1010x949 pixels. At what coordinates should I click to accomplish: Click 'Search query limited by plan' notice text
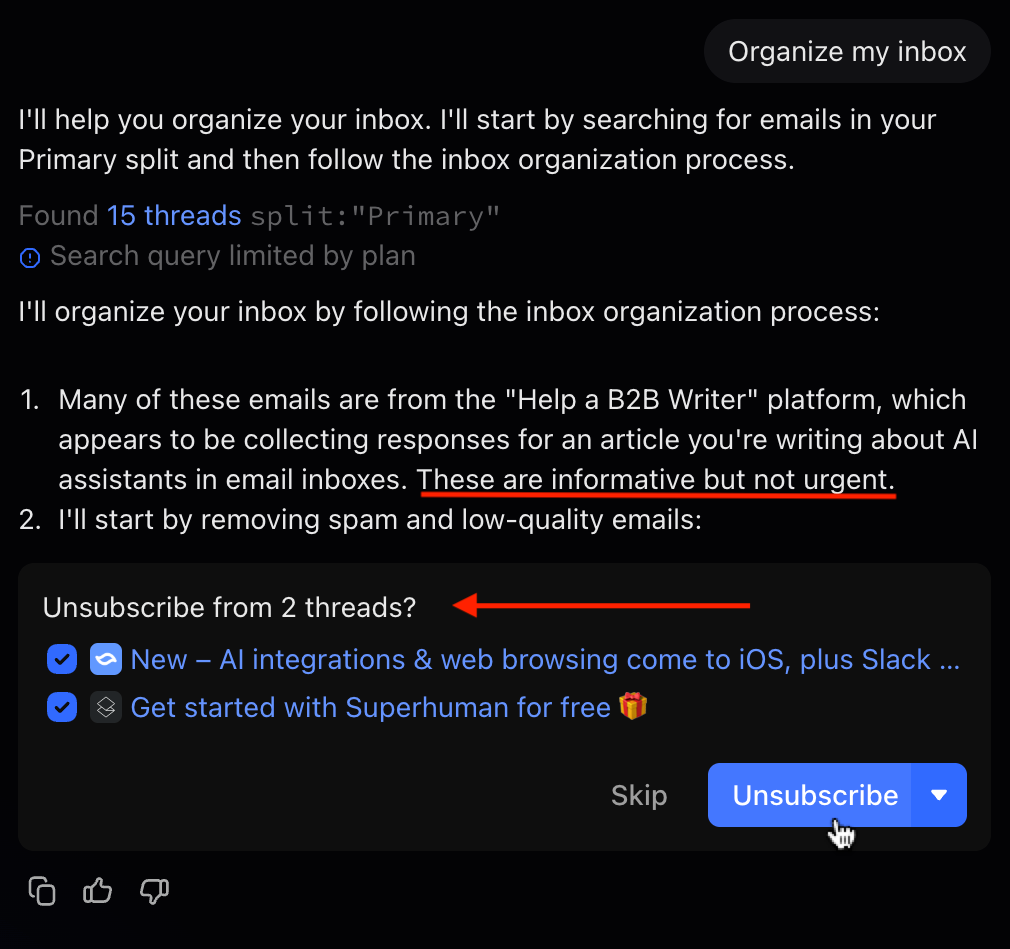pyautogui.click(x=232, y=256)
